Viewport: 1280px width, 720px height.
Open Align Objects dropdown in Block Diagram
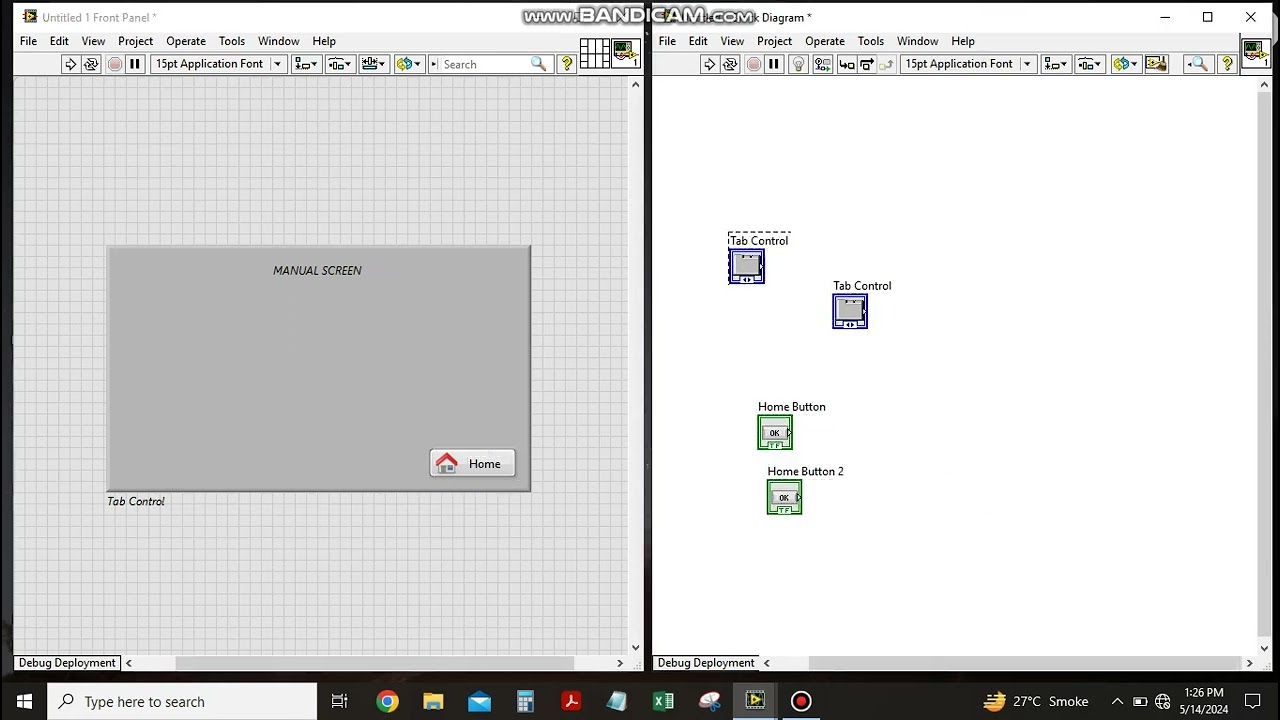(x=1054, y=64)
